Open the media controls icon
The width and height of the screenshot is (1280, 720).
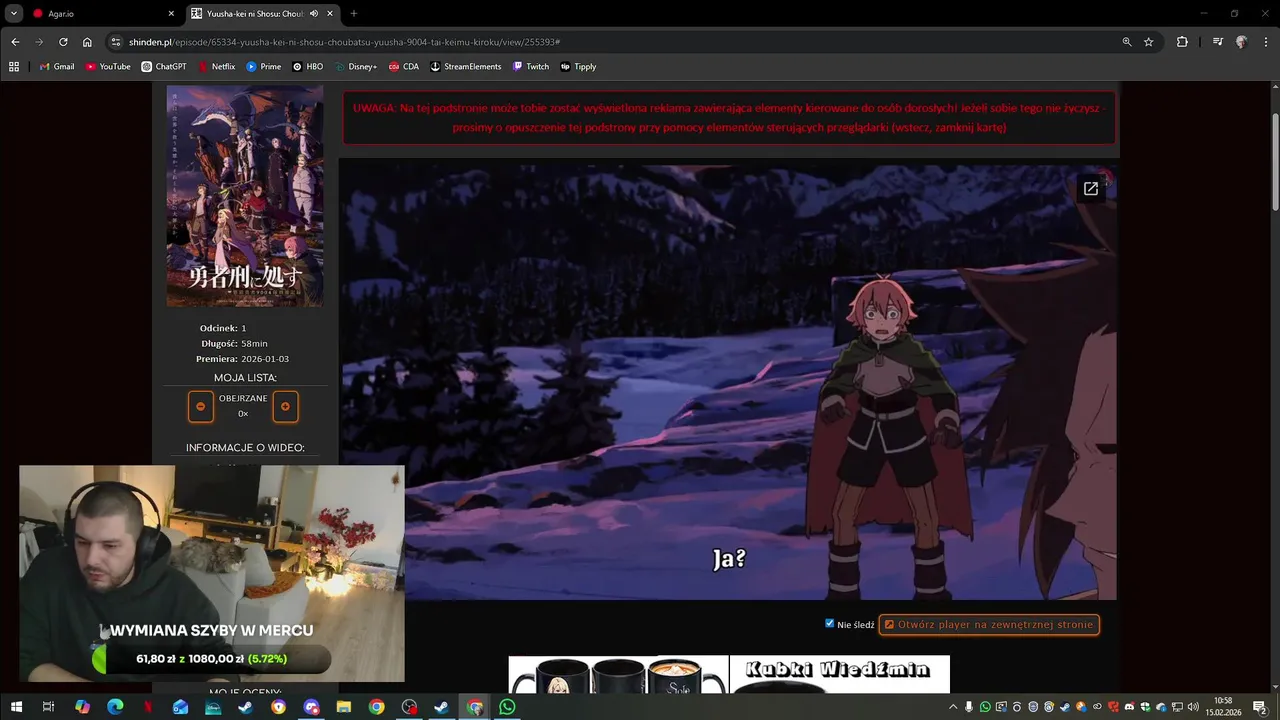1217,42
